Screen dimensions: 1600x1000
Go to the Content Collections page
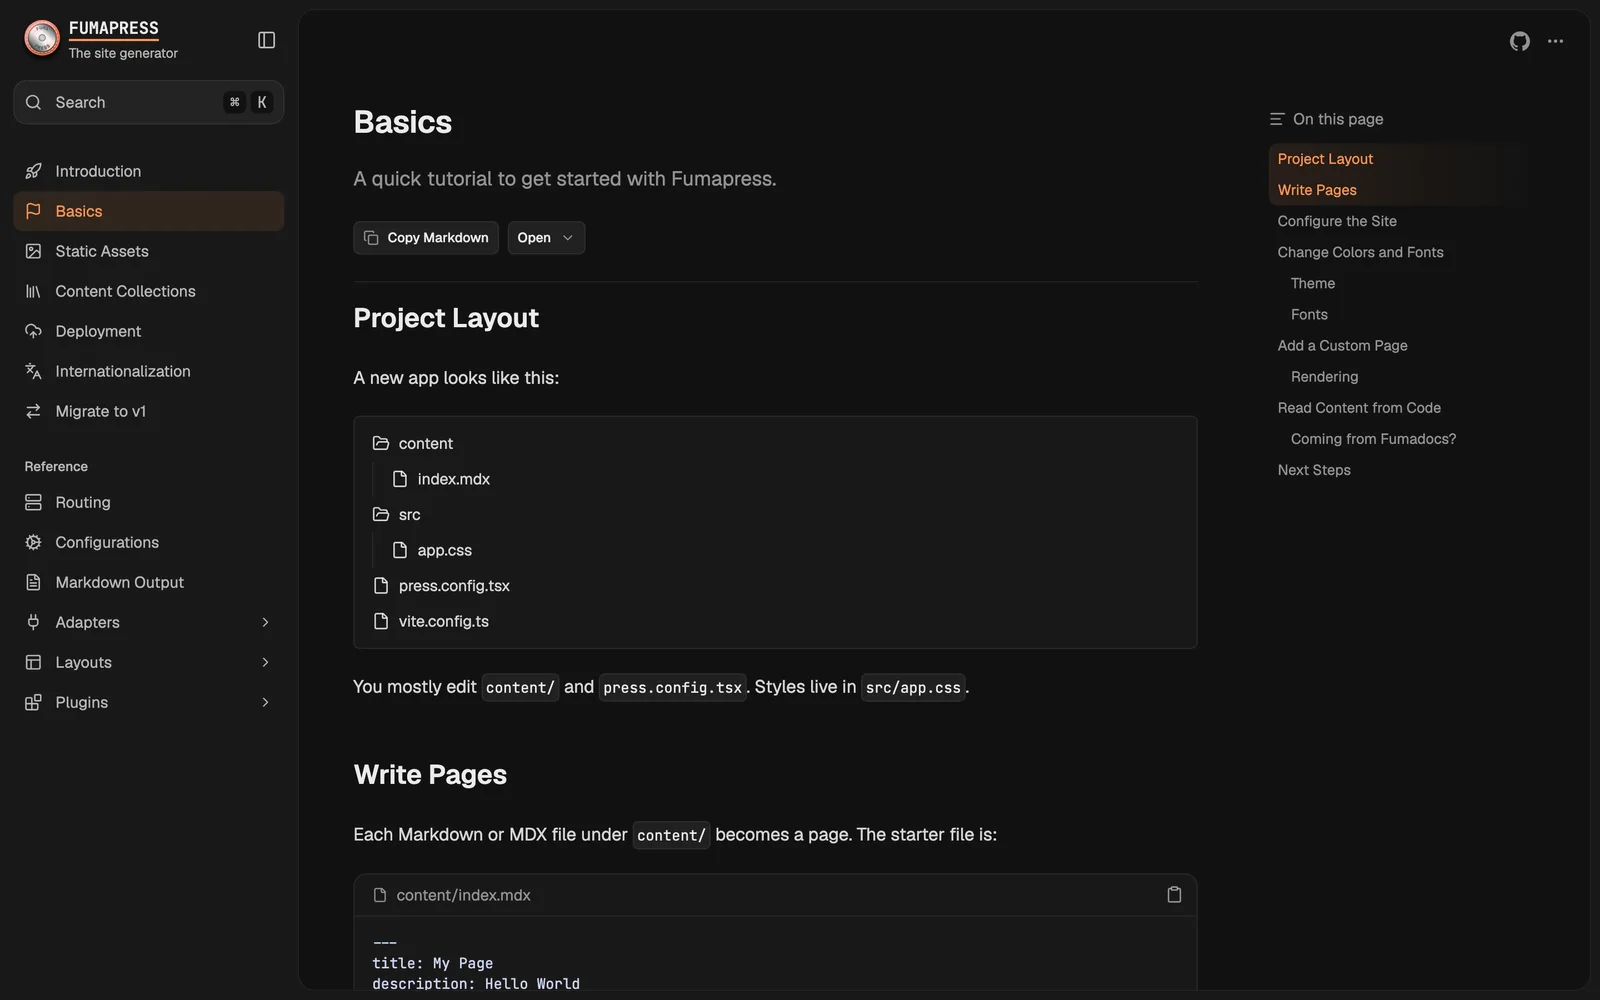tap(149, 291)
